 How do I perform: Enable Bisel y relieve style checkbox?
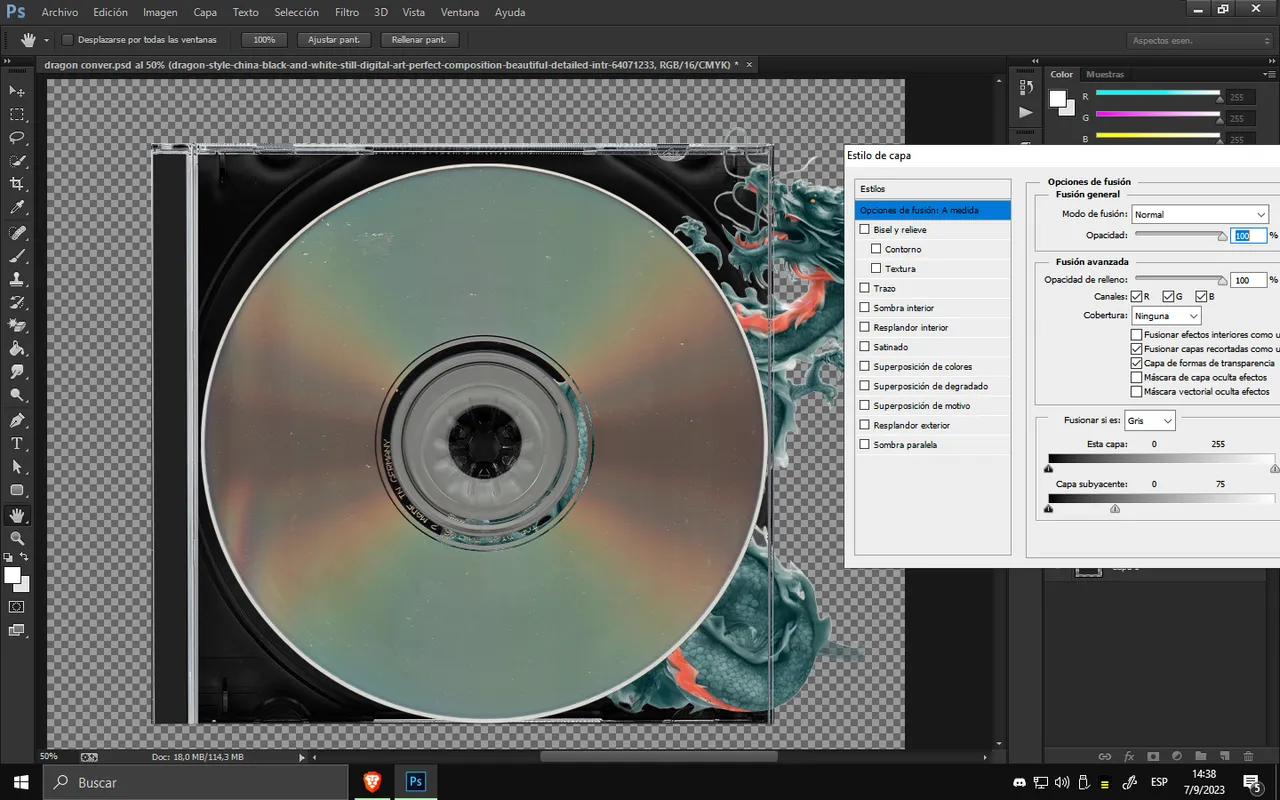pyautogui.click(x=865, y=230)
